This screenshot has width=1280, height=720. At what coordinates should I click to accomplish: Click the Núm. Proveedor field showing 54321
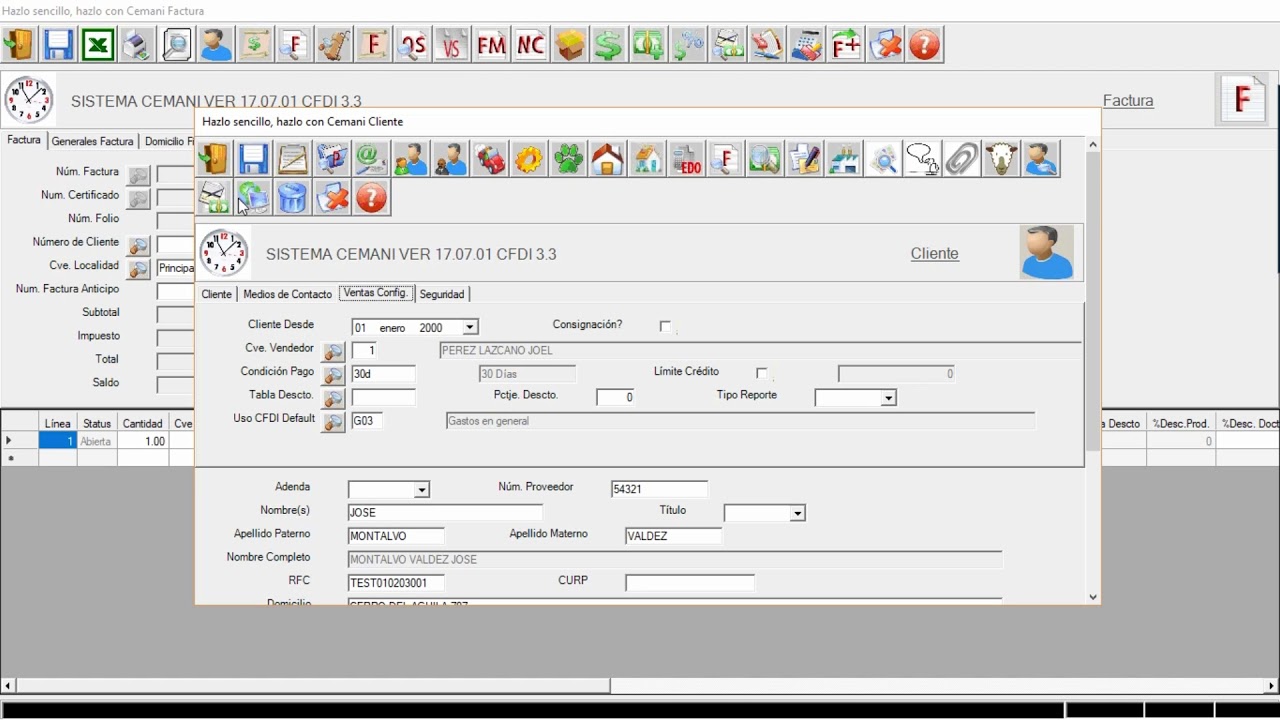(x=659, y=489)
